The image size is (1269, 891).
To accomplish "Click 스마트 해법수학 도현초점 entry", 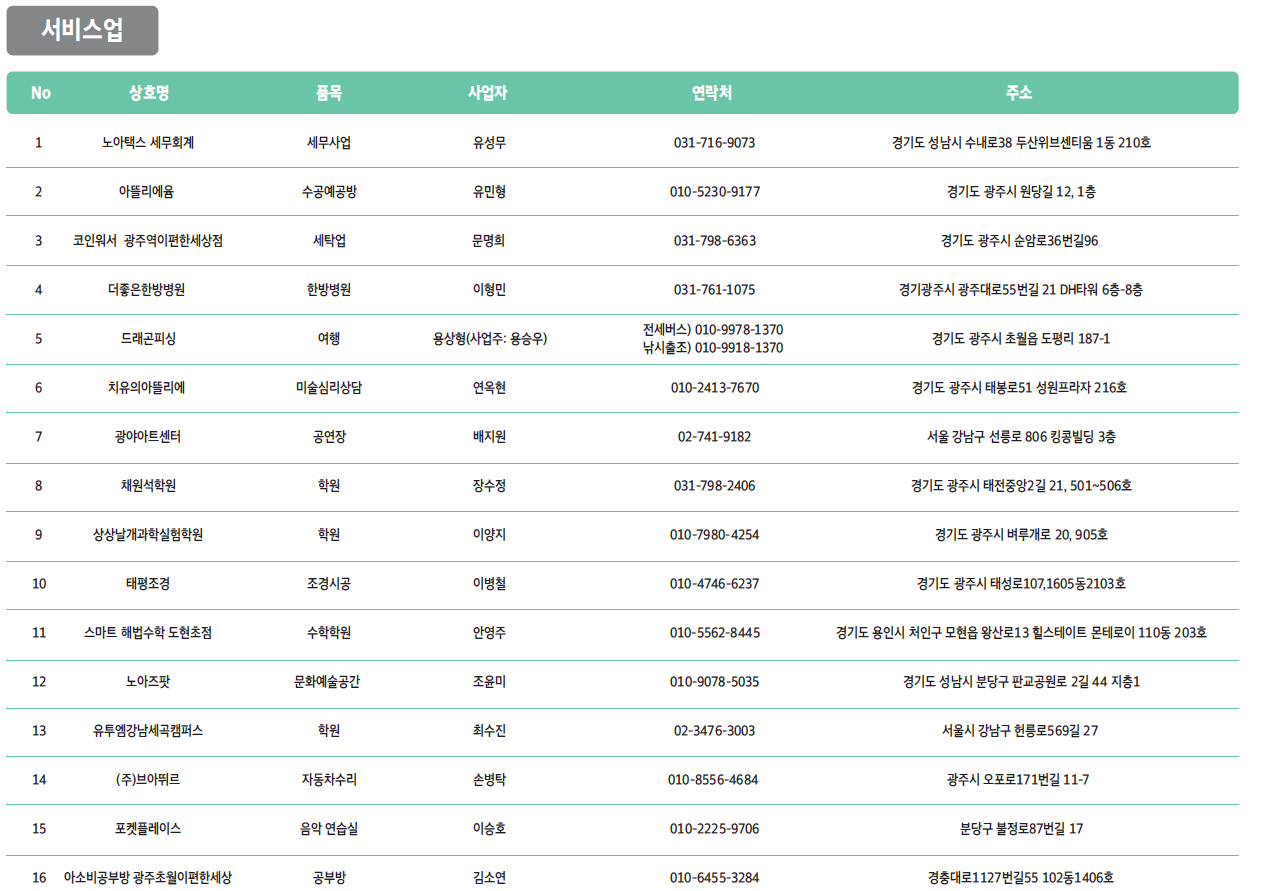I will tap(148, 633).
